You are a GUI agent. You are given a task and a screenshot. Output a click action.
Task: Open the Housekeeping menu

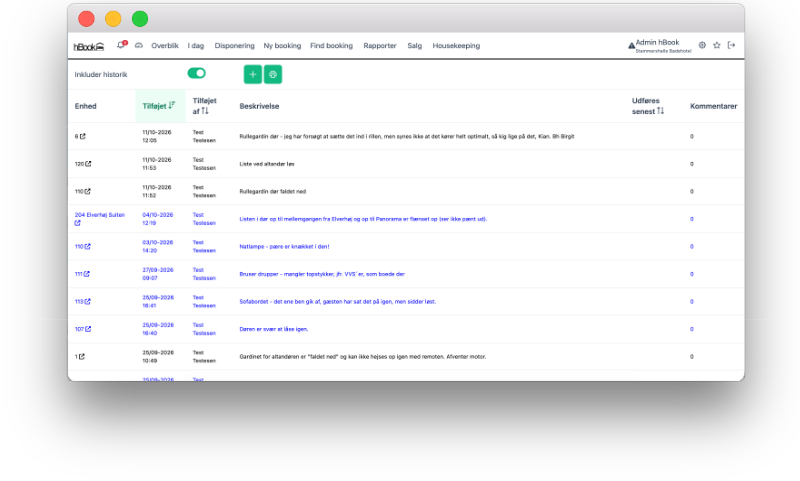point(456,45)
